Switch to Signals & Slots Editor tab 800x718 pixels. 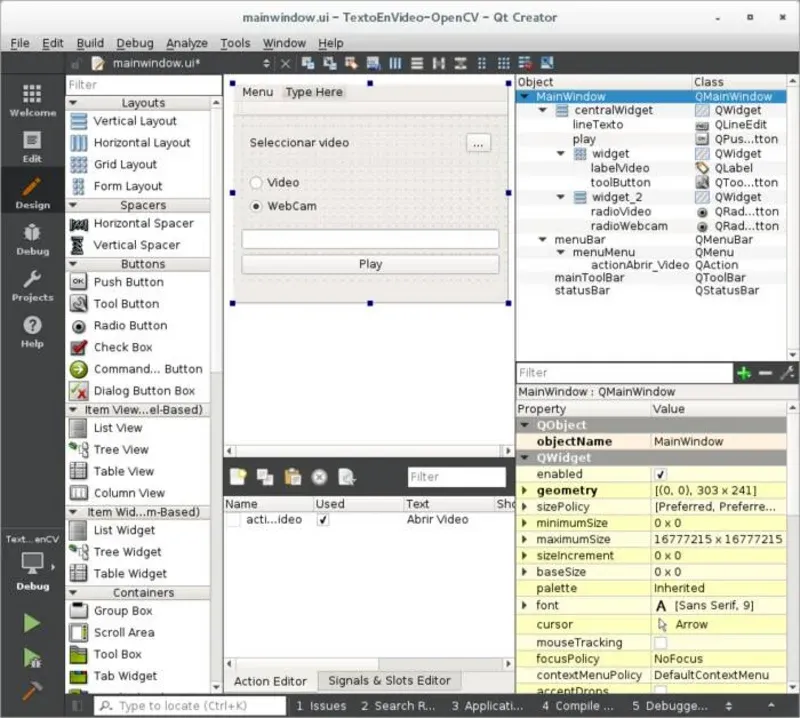click(x=389, y=681)
